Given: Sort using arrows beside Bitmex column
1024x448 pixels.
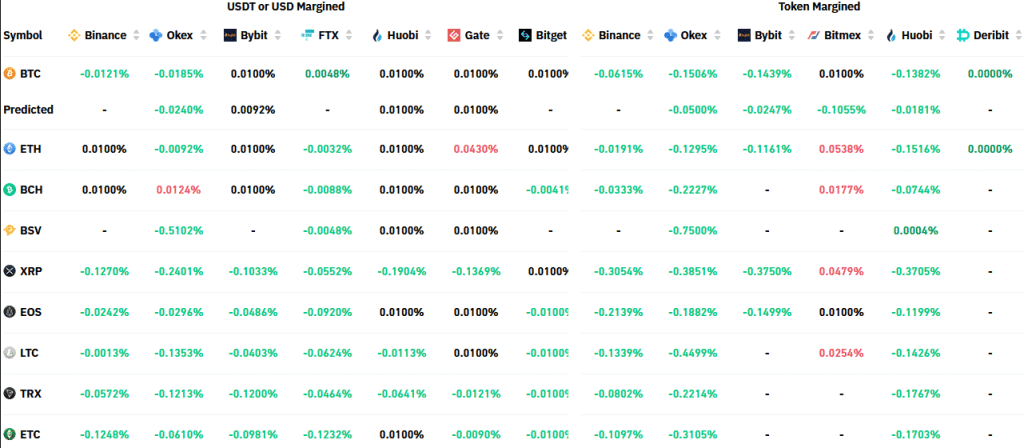Looking at the screenshot, I should (870, 36).
